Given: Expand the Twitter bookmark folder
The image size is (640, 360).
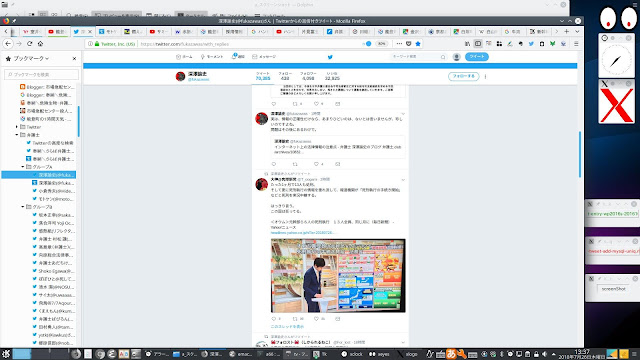Looking at the screenshot, I should pos(17,127).
